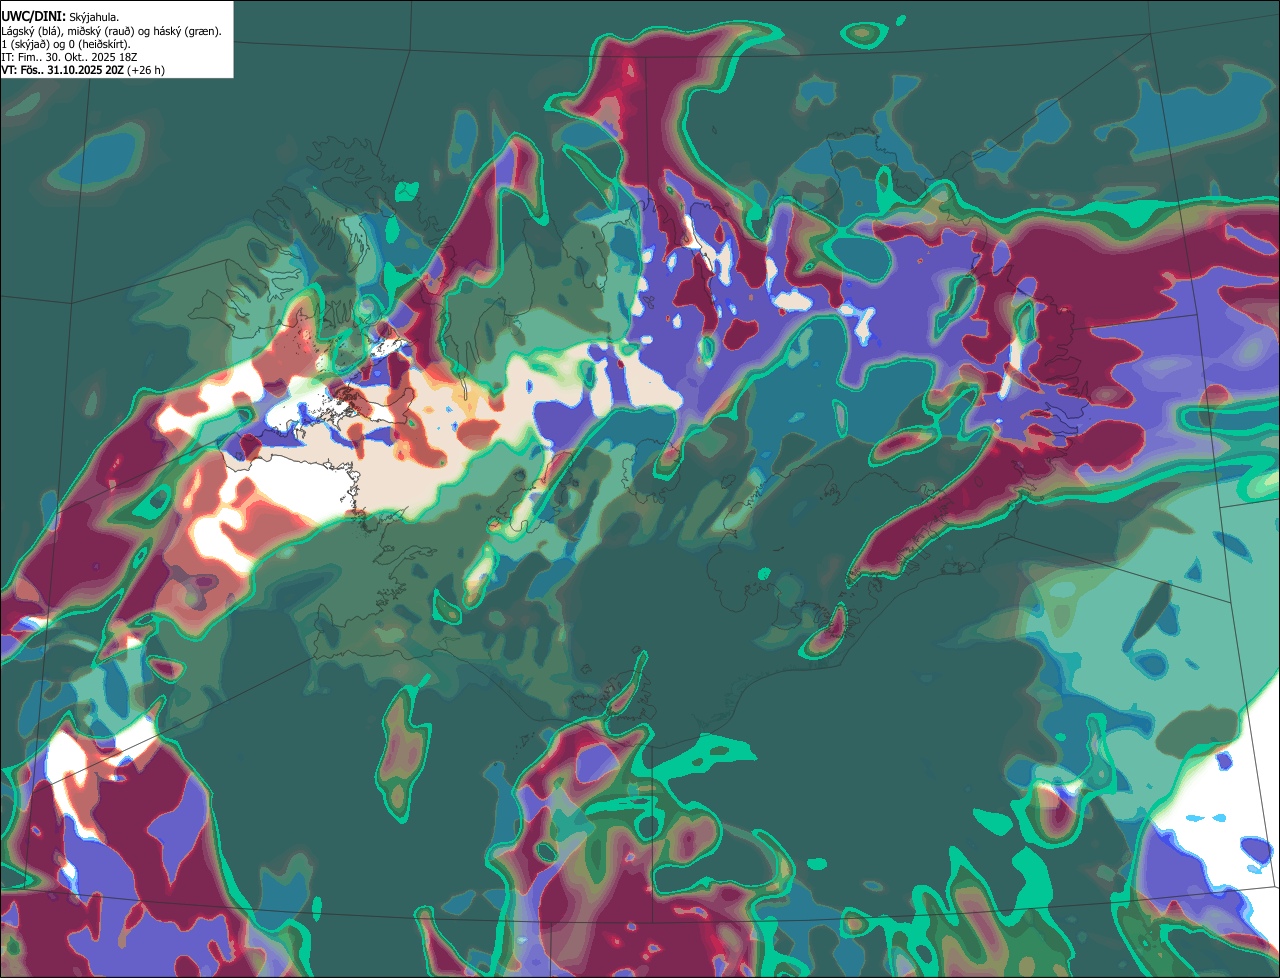Click the 'VT: Fös.. 31.10.2025 20Z (+26 h)' line
Screen dimensions: 1280x978
(83, 70)
